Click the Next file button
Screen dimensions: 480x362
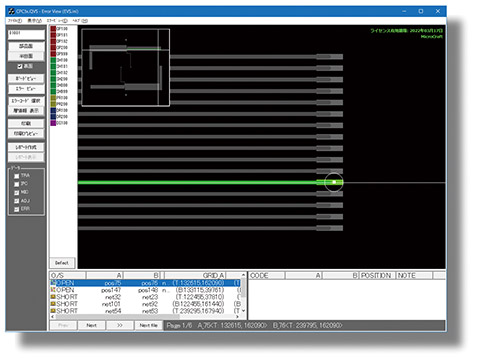pos(148,325)
